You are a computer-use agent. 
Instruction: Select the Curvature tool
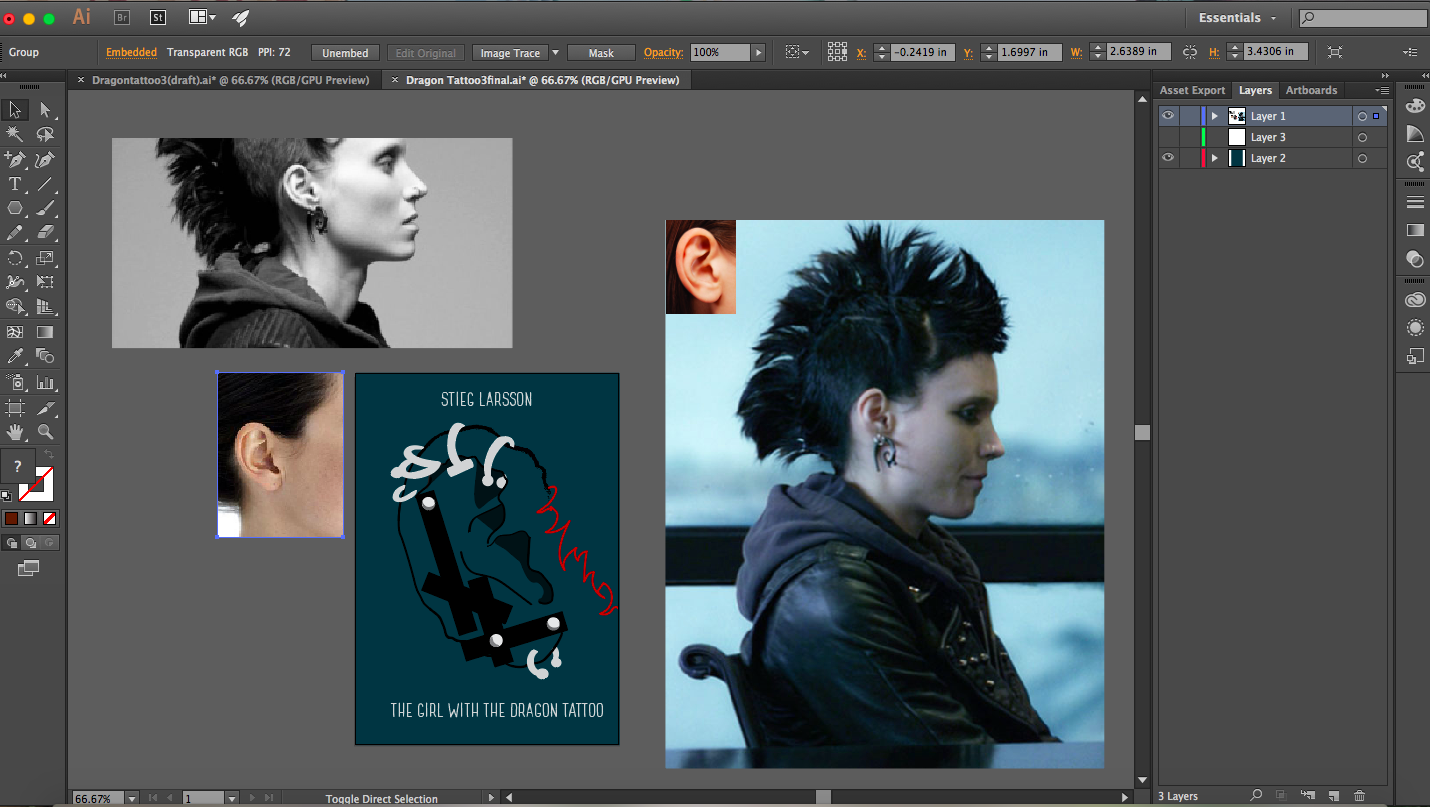pyautogui.click(x=45, y=159)
